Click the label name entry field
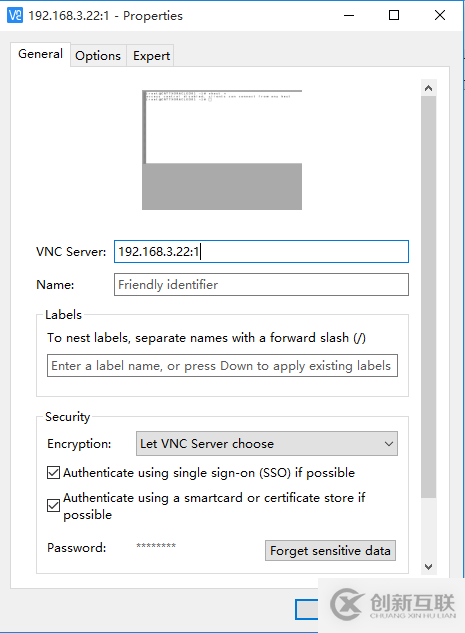This screenshot has width=465, height=633. tap(222, 366)
